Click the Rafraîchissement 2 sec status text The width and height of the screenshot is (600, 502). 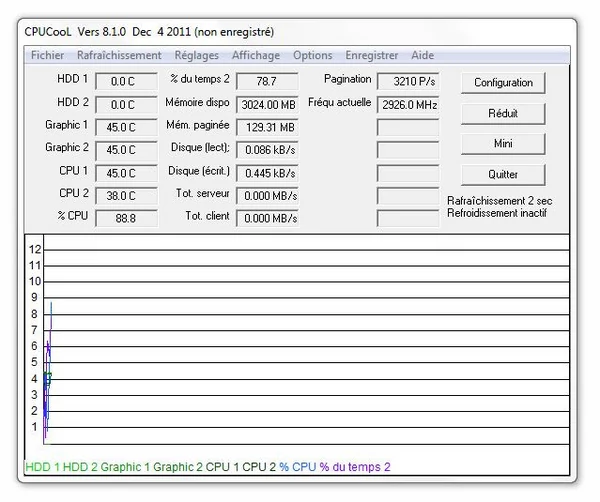click(x=499, y=201)
